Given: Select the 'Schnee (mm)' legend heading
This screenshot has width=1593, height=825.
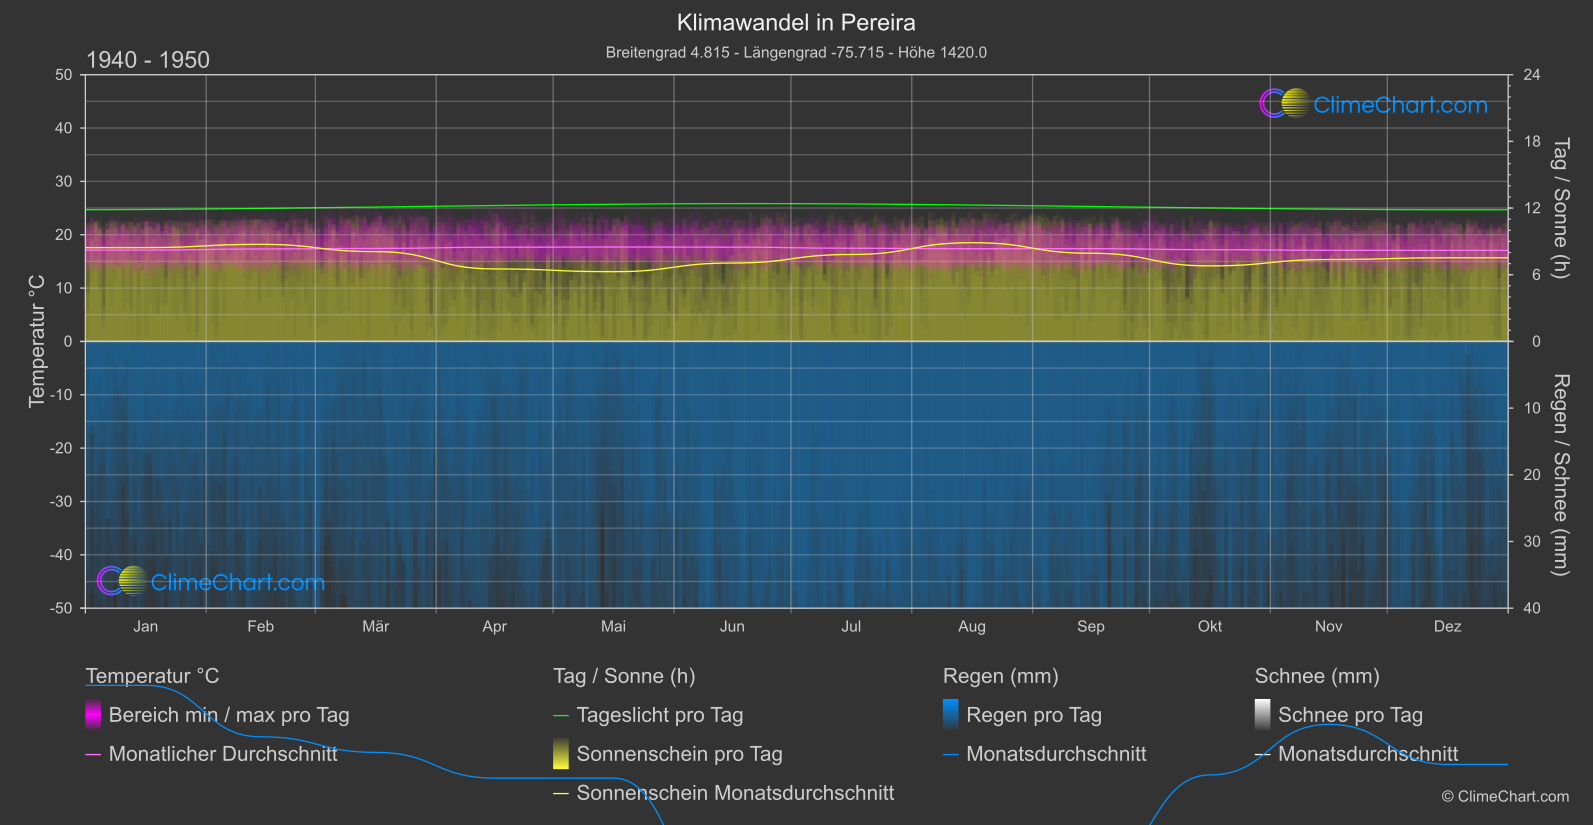Looking at the screenshot, I should pos(1317,676).
